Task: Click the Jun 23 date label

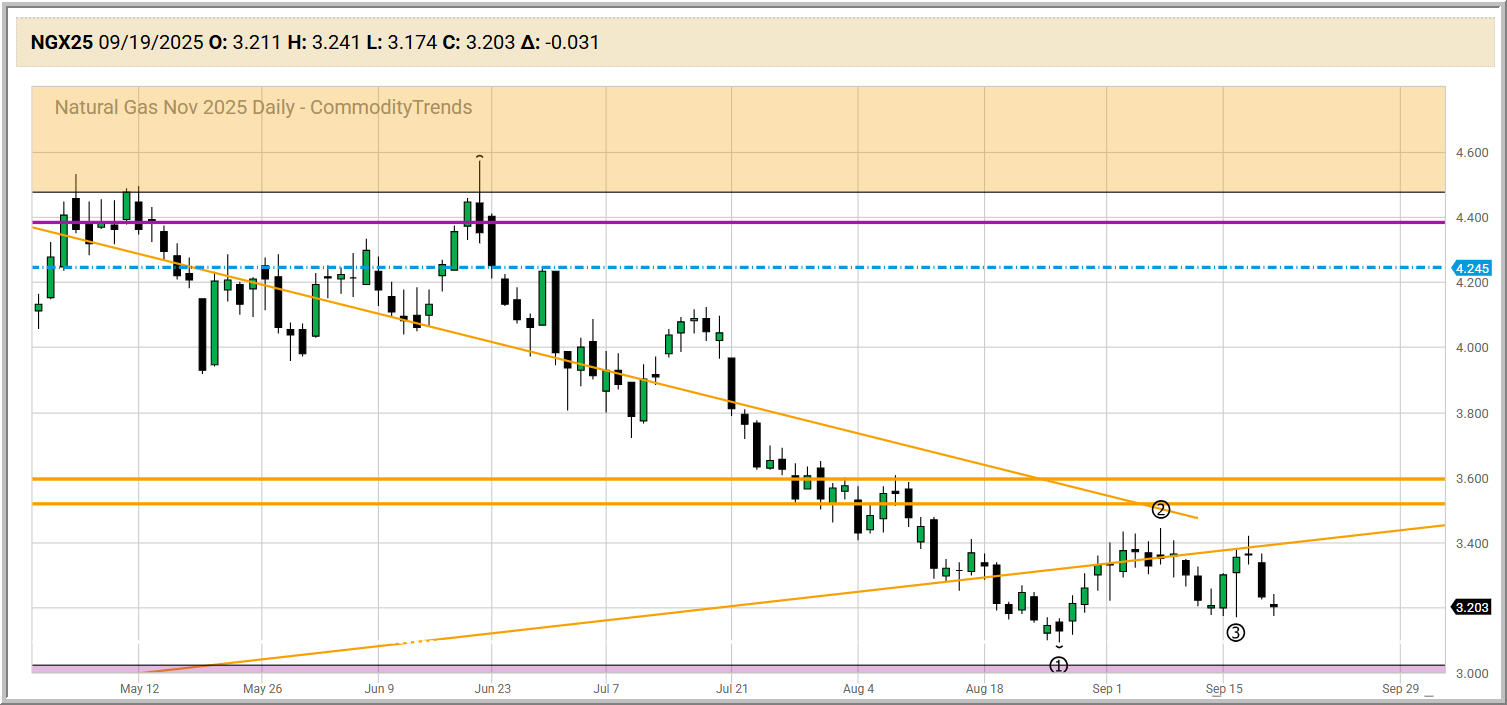Action: [491, 689]
